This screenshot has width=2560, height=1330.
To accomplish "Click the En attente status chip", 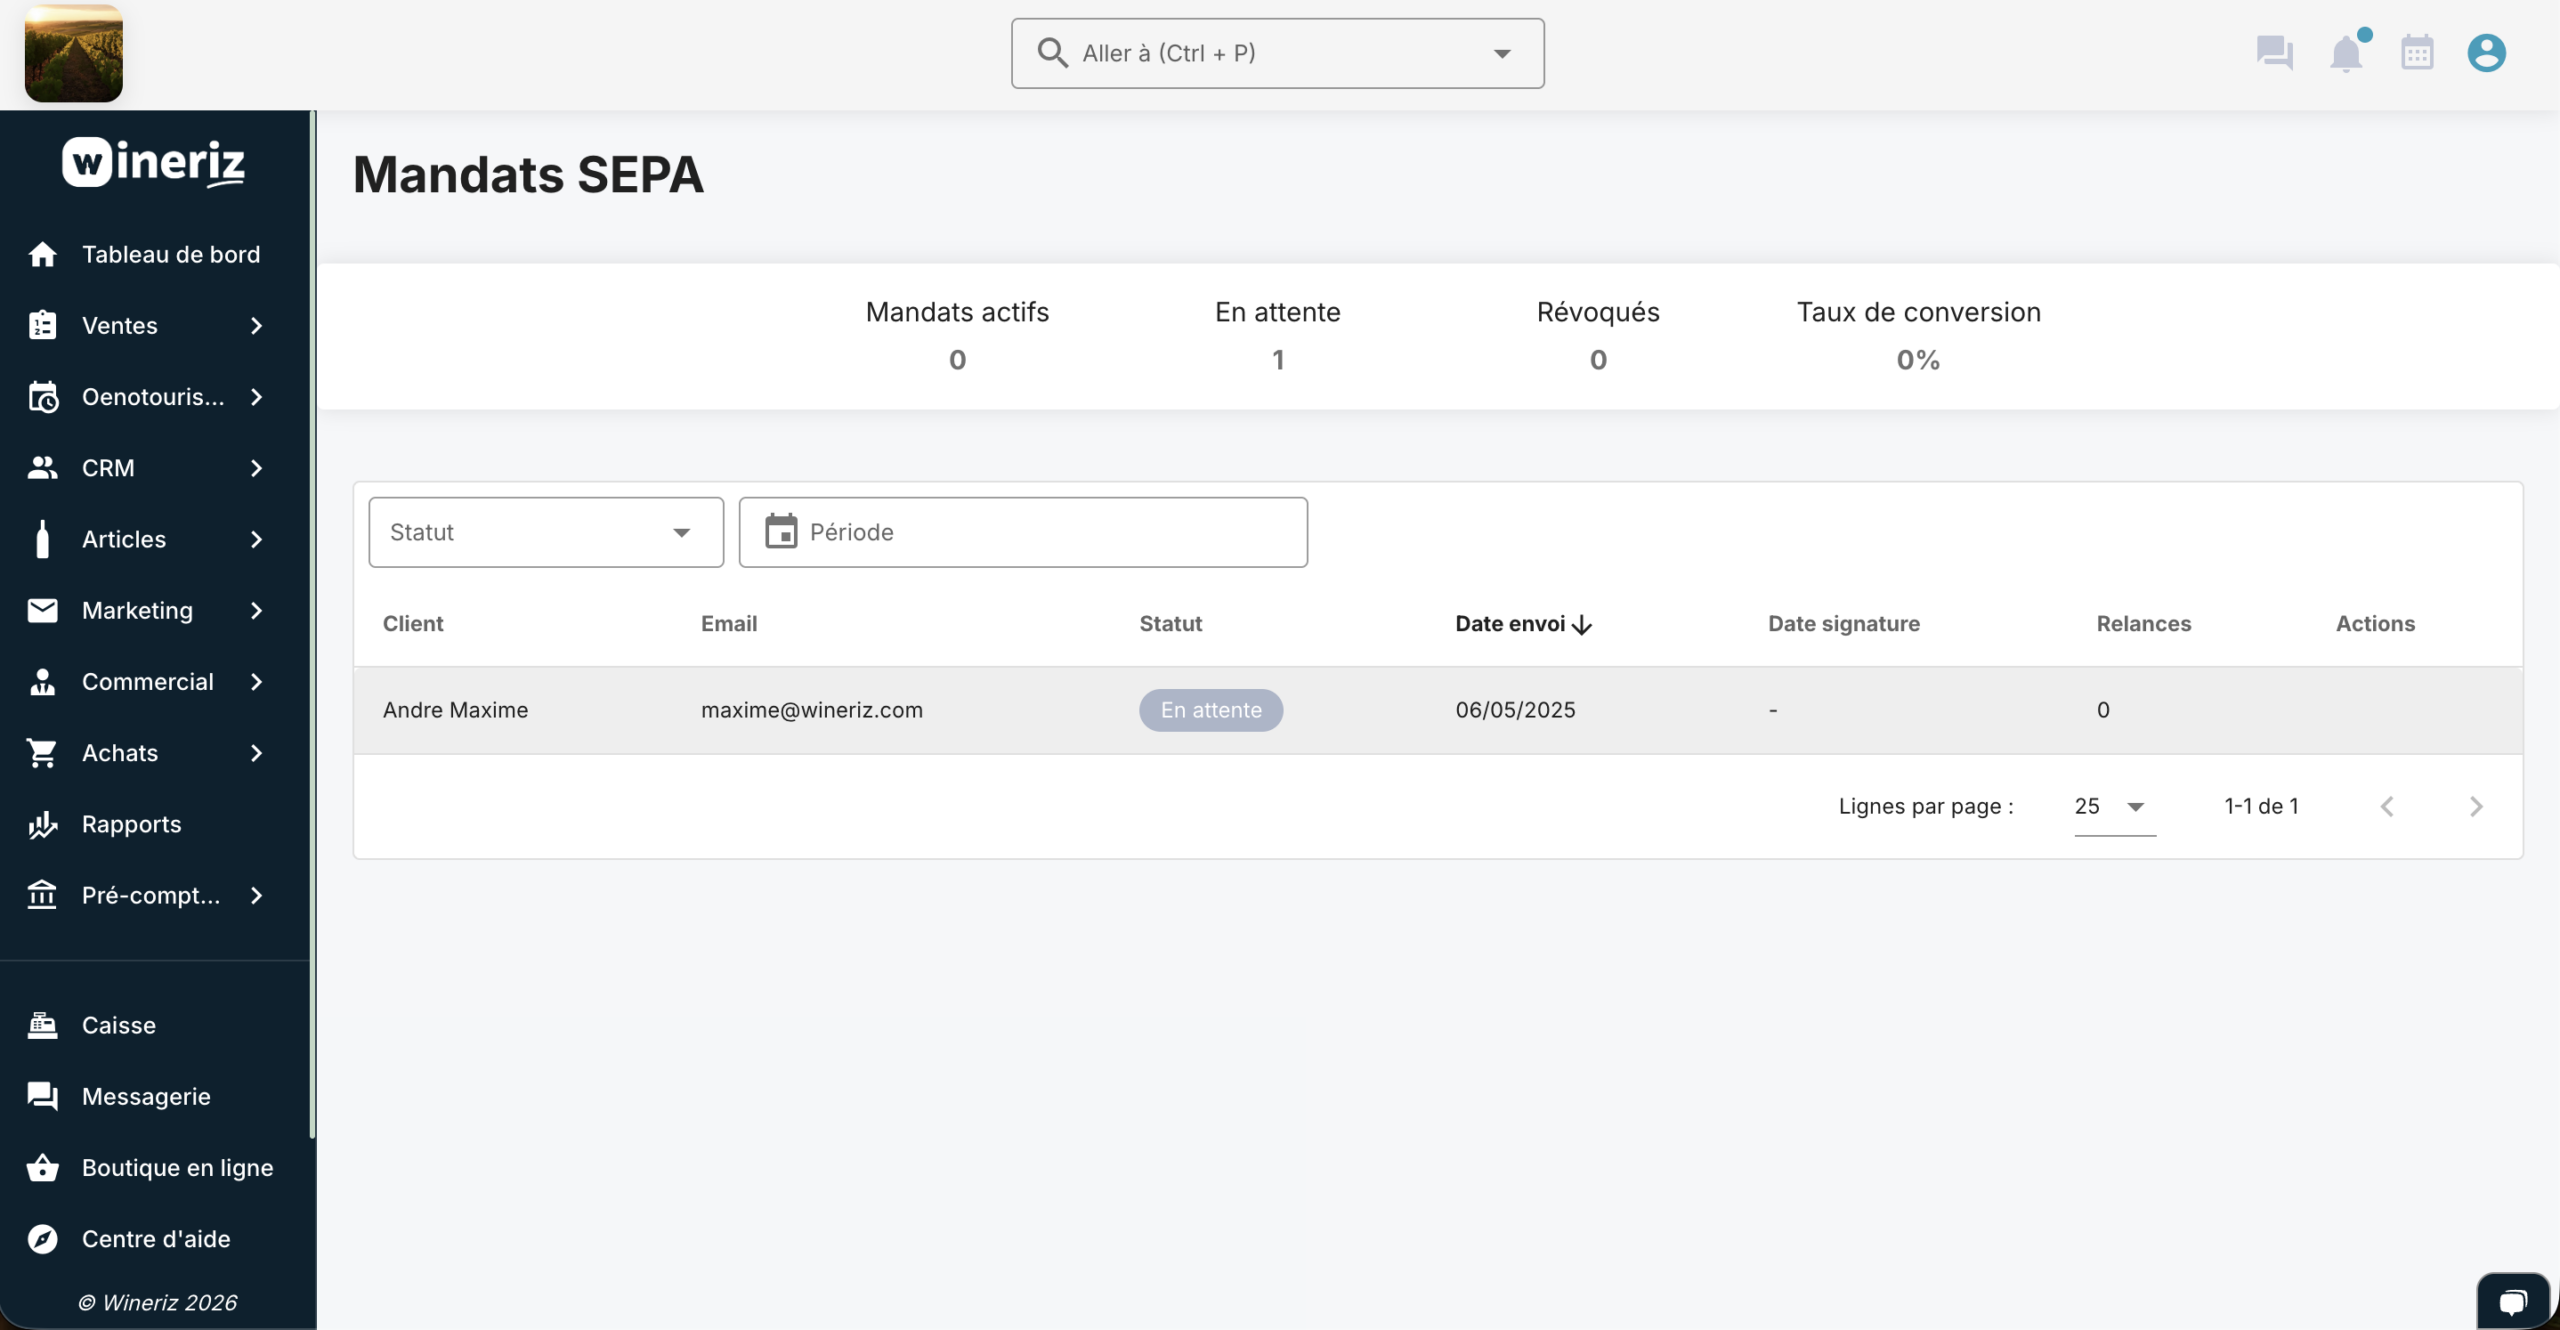I will point(1210,710).
